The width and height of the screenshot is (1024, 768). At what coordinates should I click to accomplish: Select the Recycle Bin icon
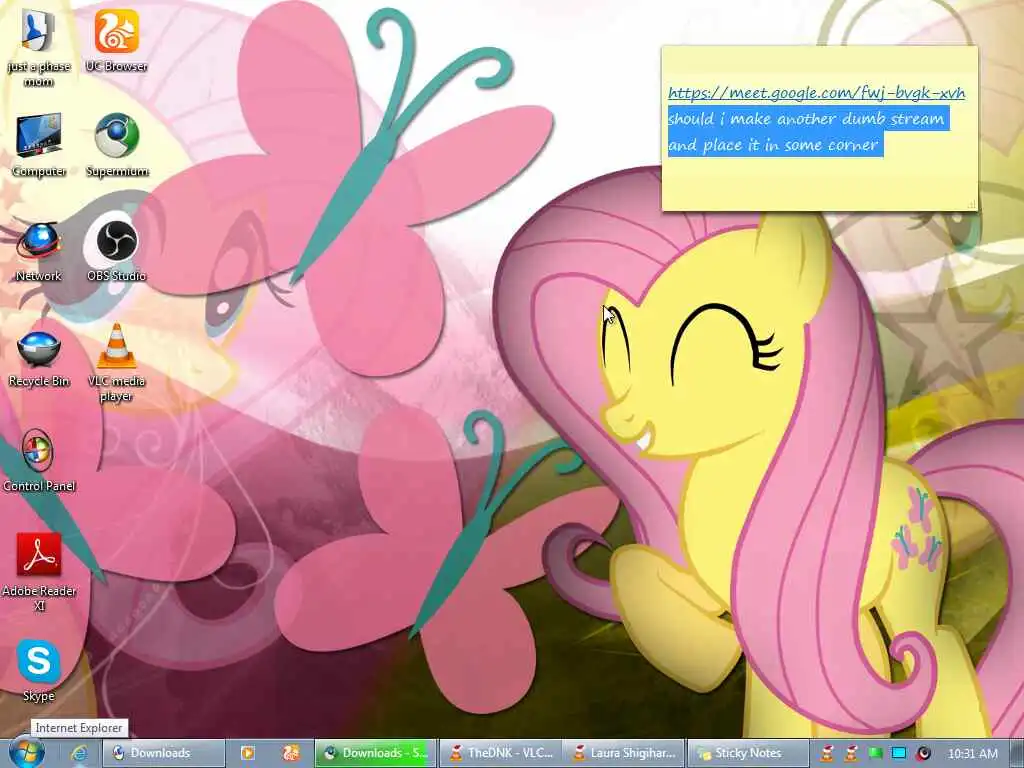[x=39, y=359]
